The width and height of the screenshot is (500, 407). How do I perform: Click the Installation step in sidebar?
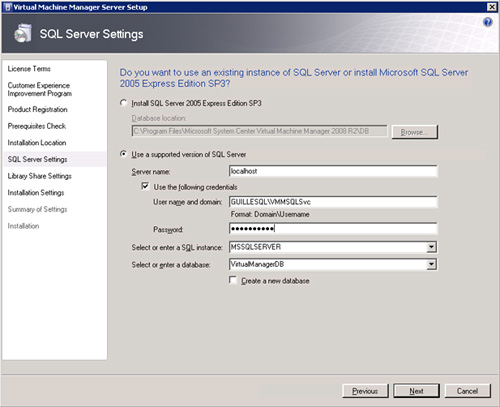(23, 226)
